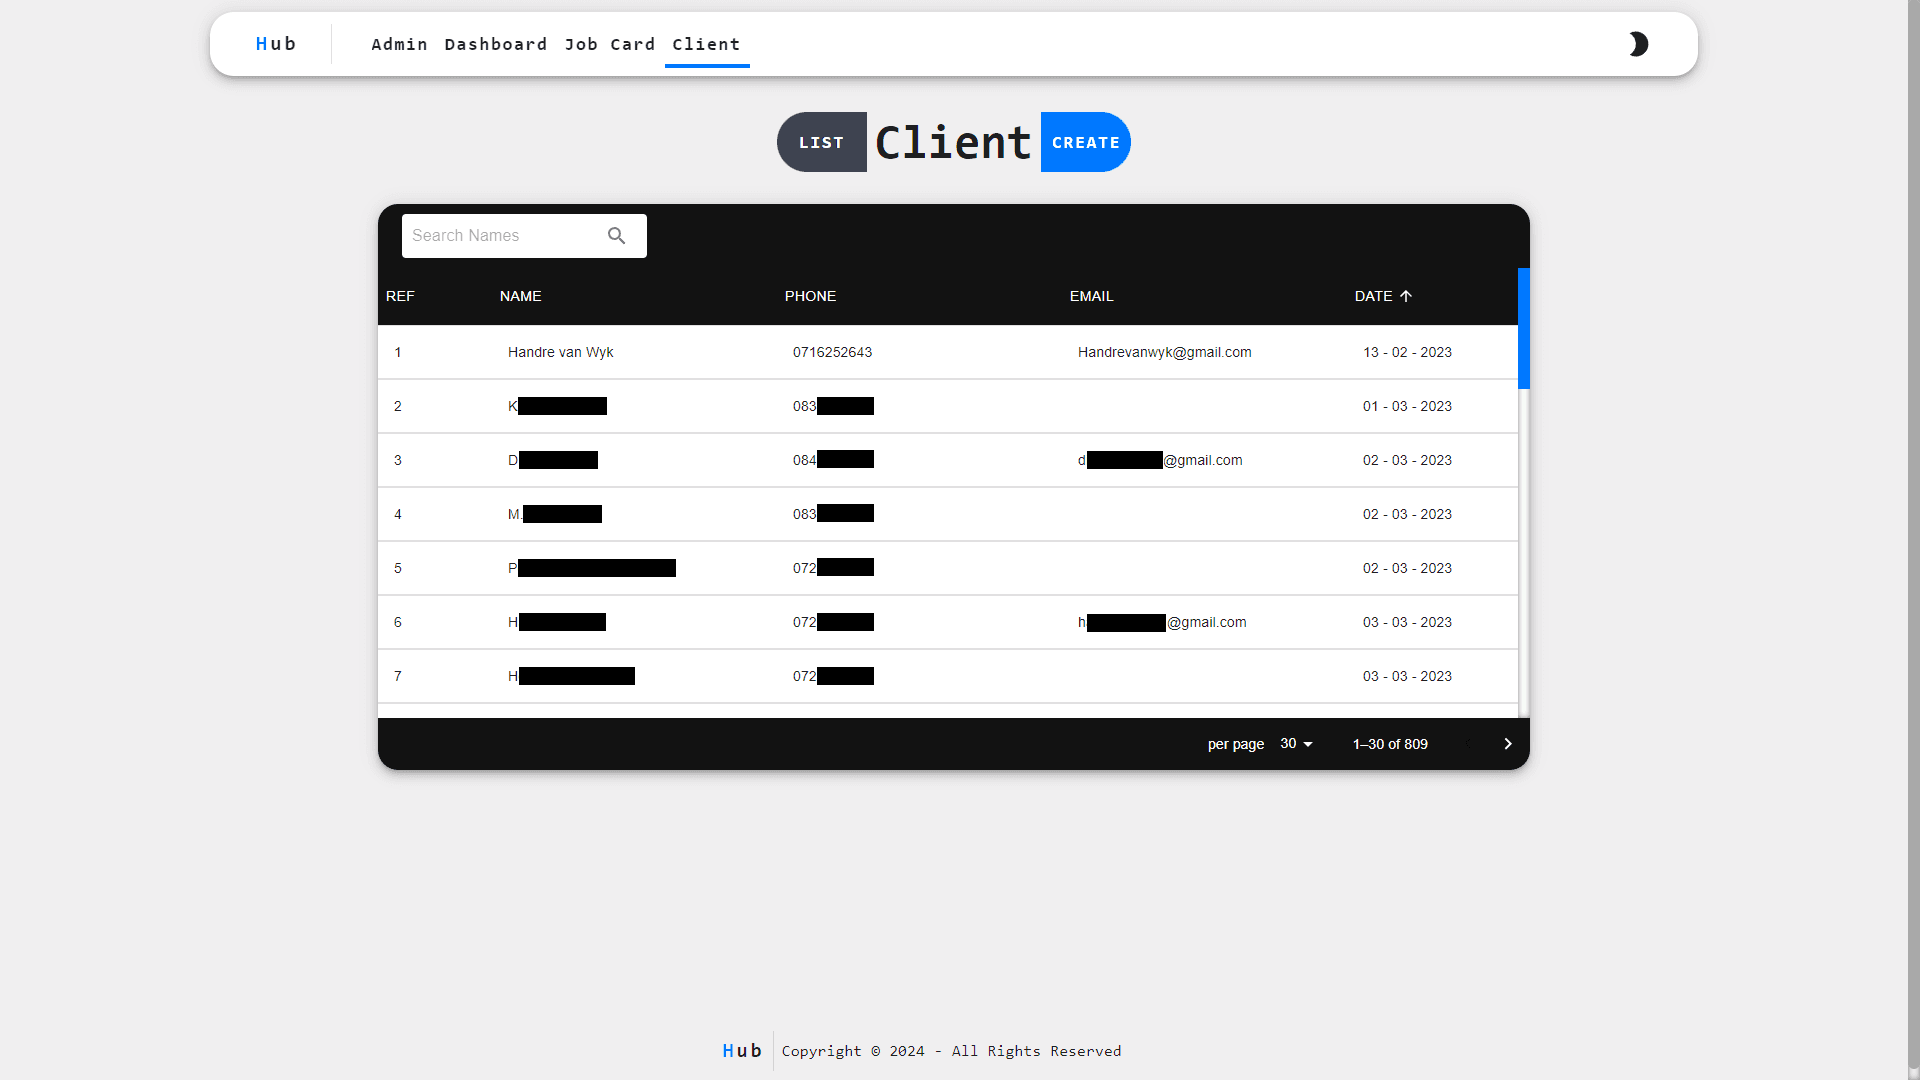The image size is (1920, 1080).
Task: Click the email Handrevanwyk@gmail.com
Action: pos(1164,352)
